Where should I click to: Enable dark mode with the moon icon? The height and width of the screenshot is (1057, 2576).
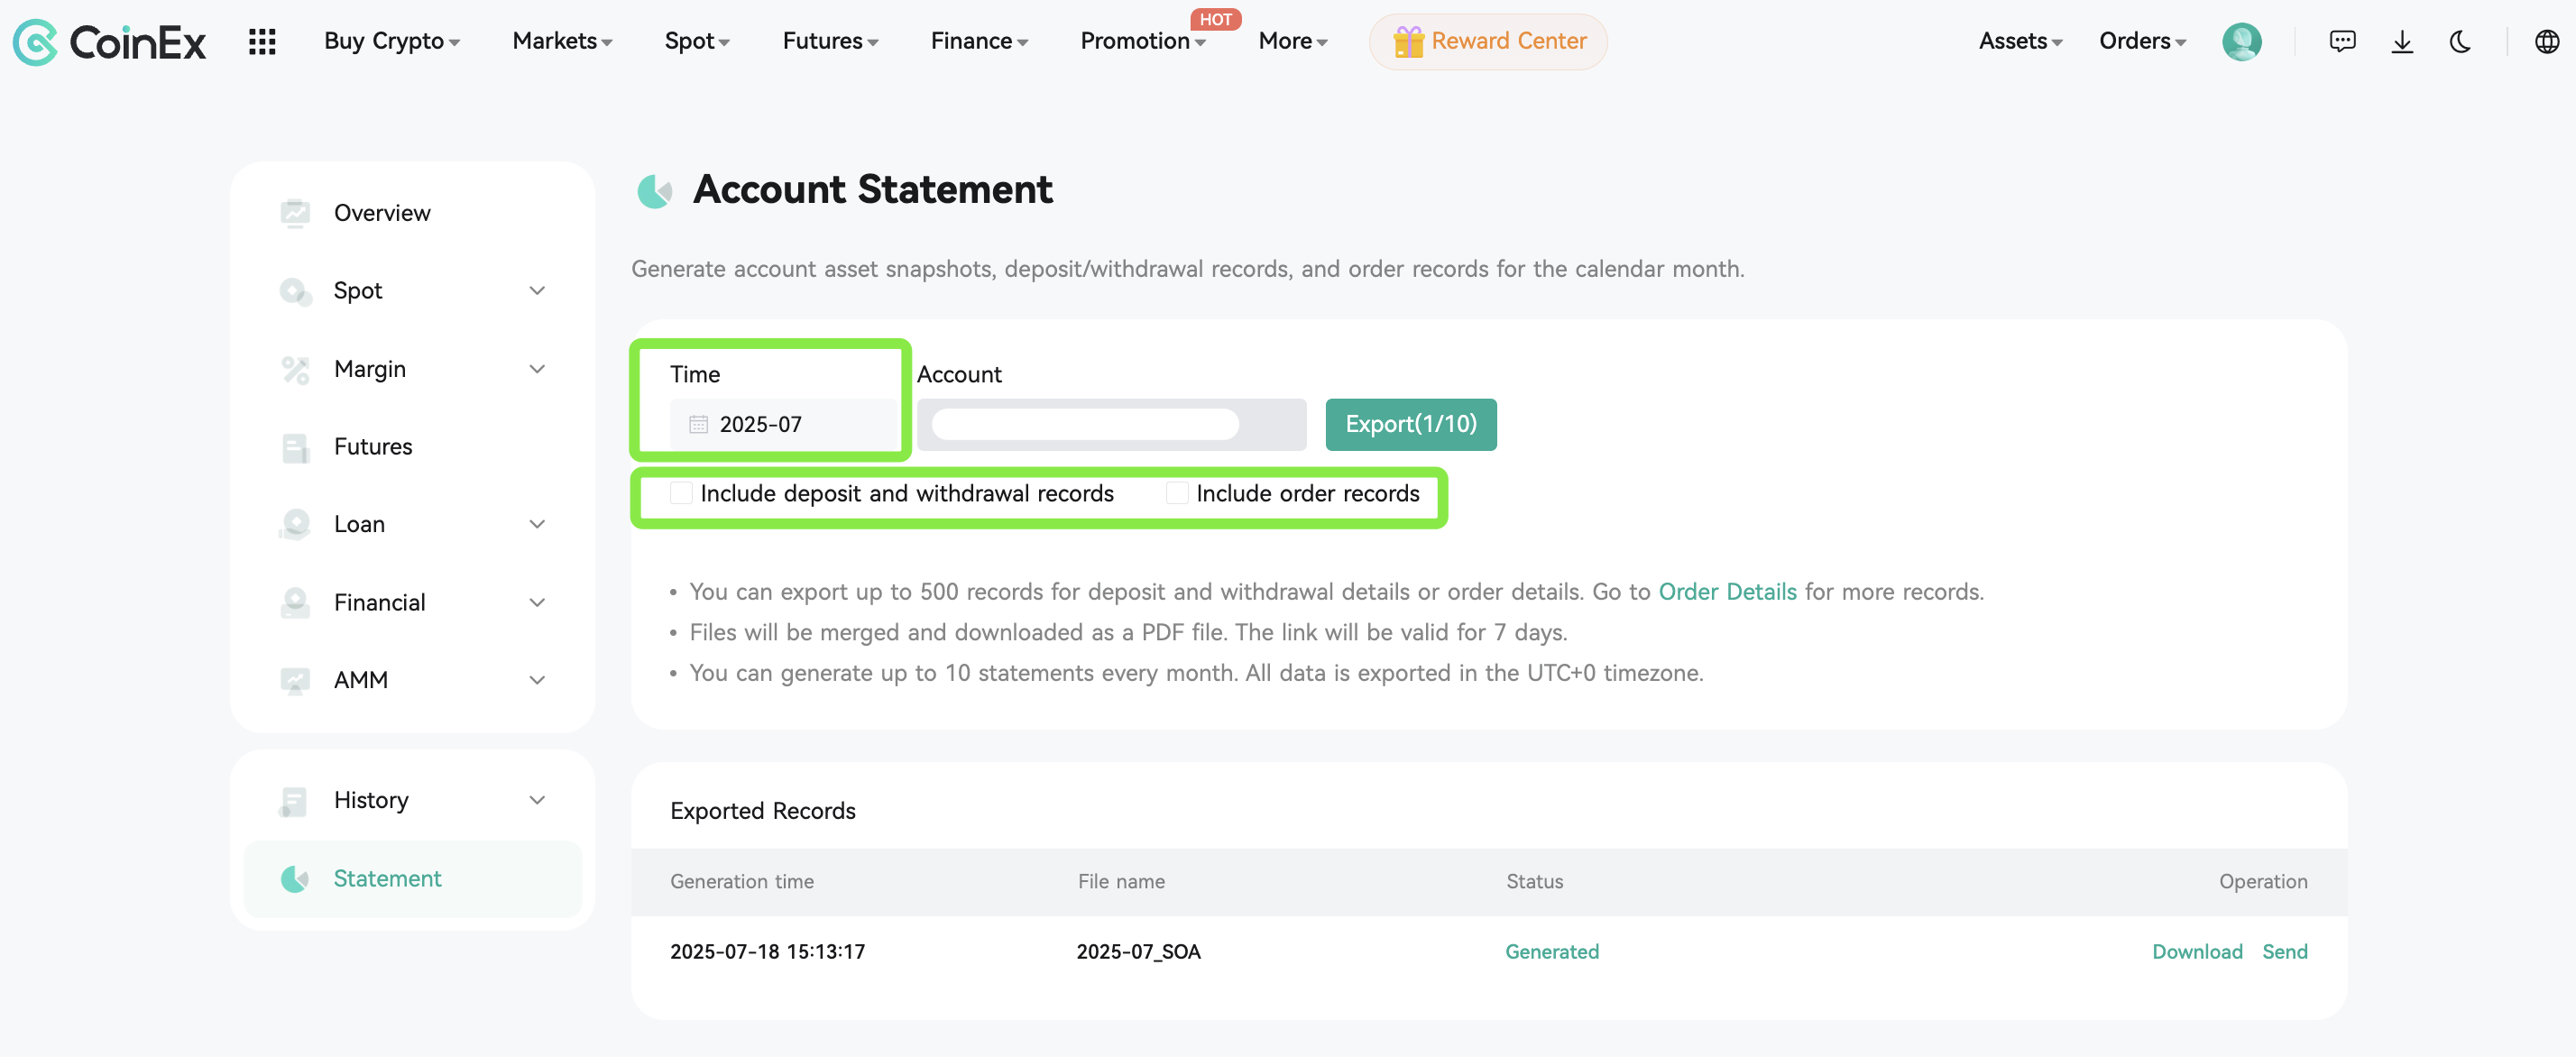(2460, 41)
